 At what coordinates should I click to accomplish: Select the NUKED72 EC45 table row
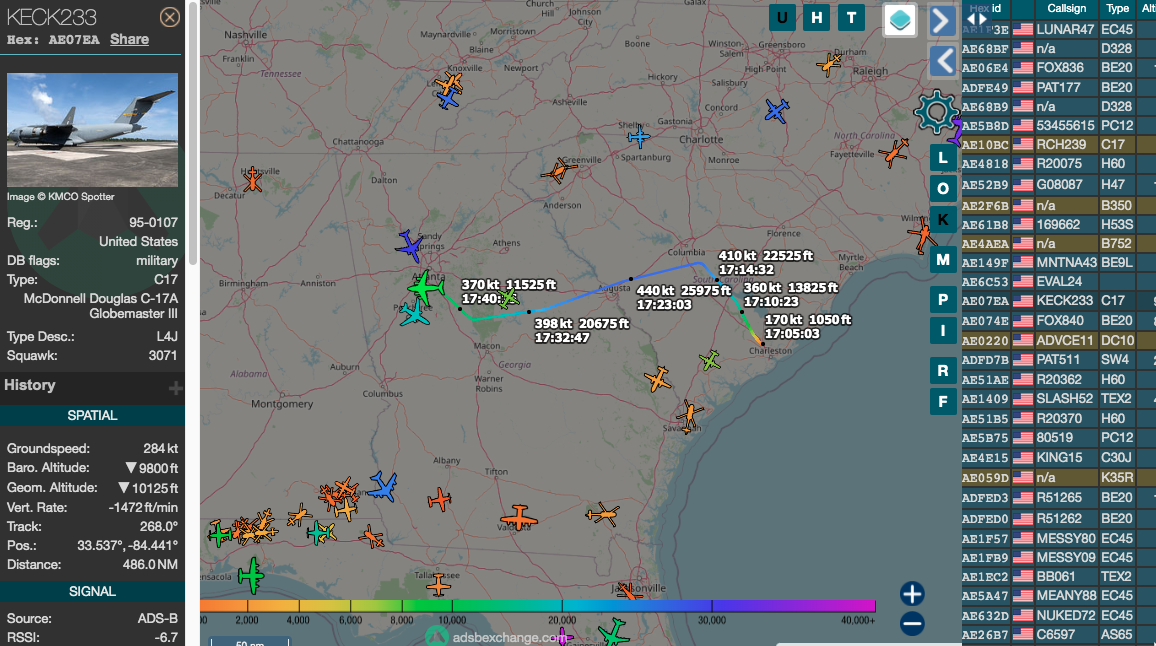pyautogui.click(x=1059, y=615)
